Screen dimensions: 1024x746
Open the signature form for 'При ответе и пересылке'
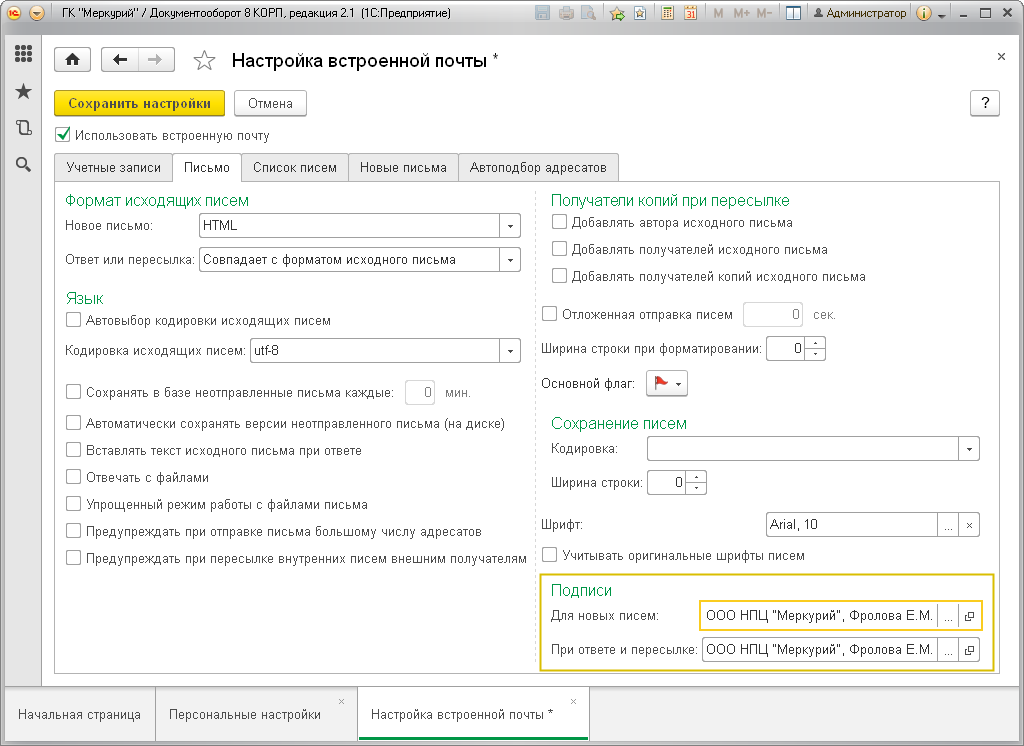click(969, 650)
